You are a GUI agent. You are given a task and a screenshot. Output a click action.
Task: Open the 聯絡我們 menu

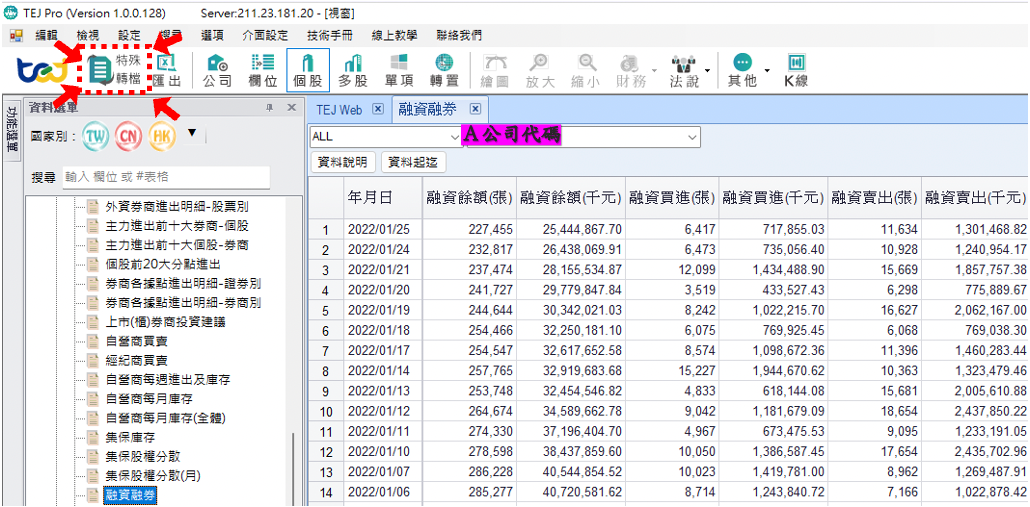point(459,35)
